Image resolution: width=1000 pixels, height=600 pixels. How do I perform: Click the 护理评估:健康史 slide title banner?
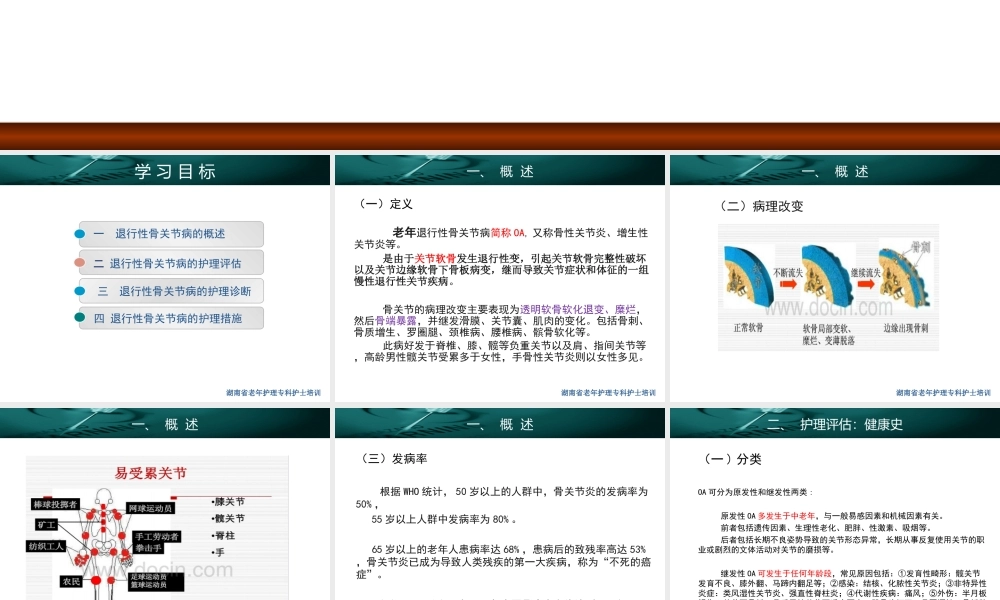[835, 423]
